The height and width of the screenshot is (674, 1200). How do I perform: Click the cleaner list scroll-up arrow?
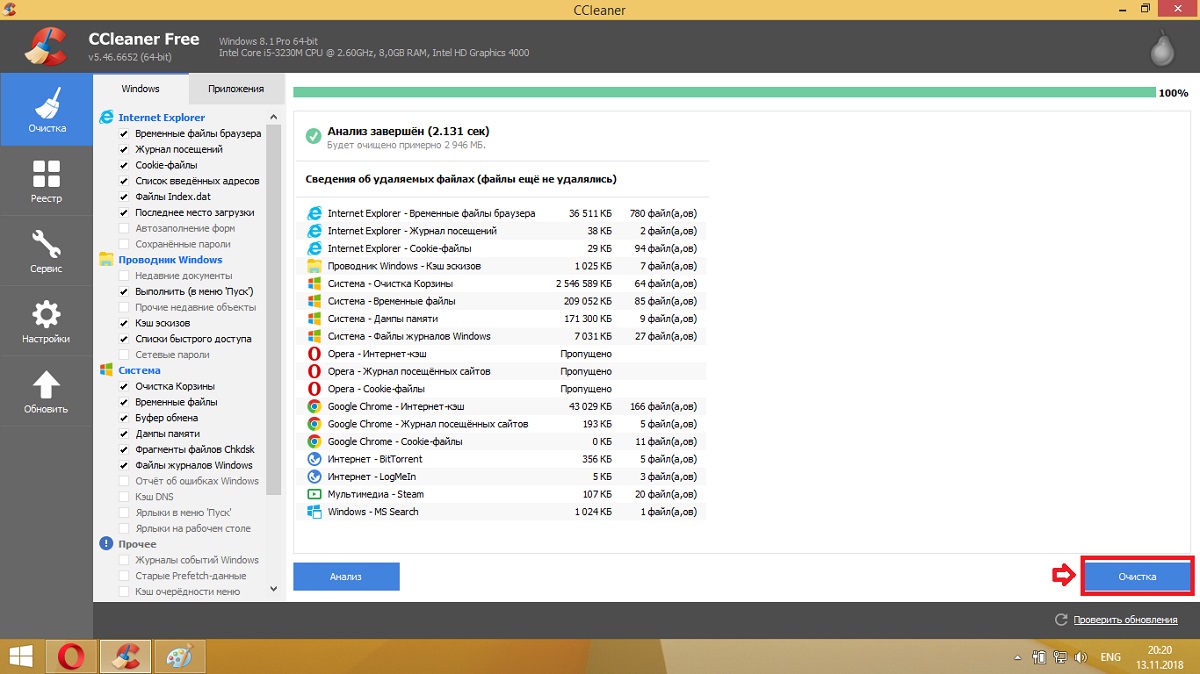(275, 117)
